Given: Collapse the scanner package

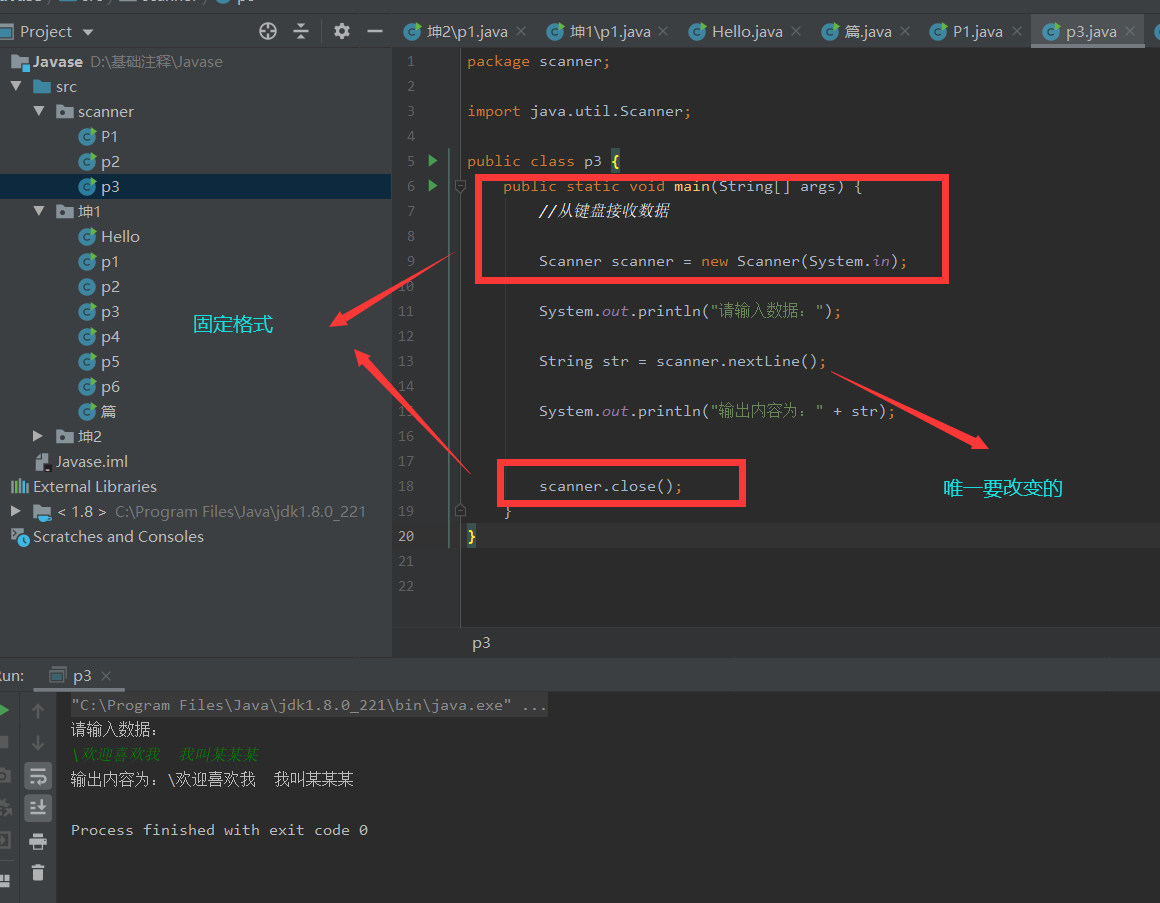Looking at the screenshot, I should point(39,112).
